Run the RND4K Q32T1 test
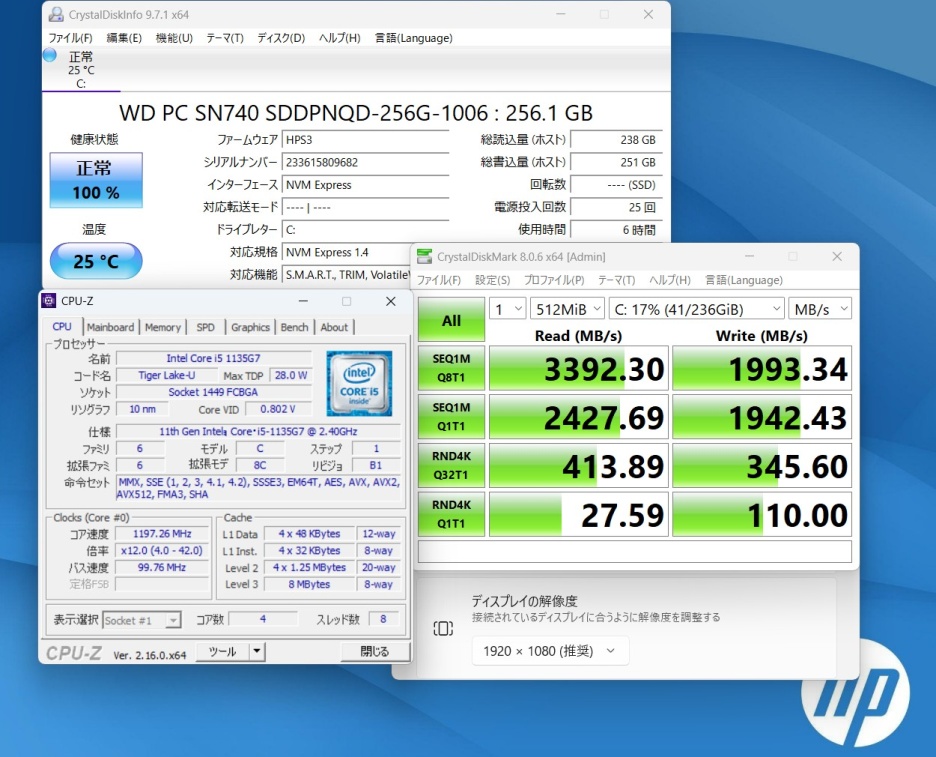The image size is (936, 757). [451, 465]
